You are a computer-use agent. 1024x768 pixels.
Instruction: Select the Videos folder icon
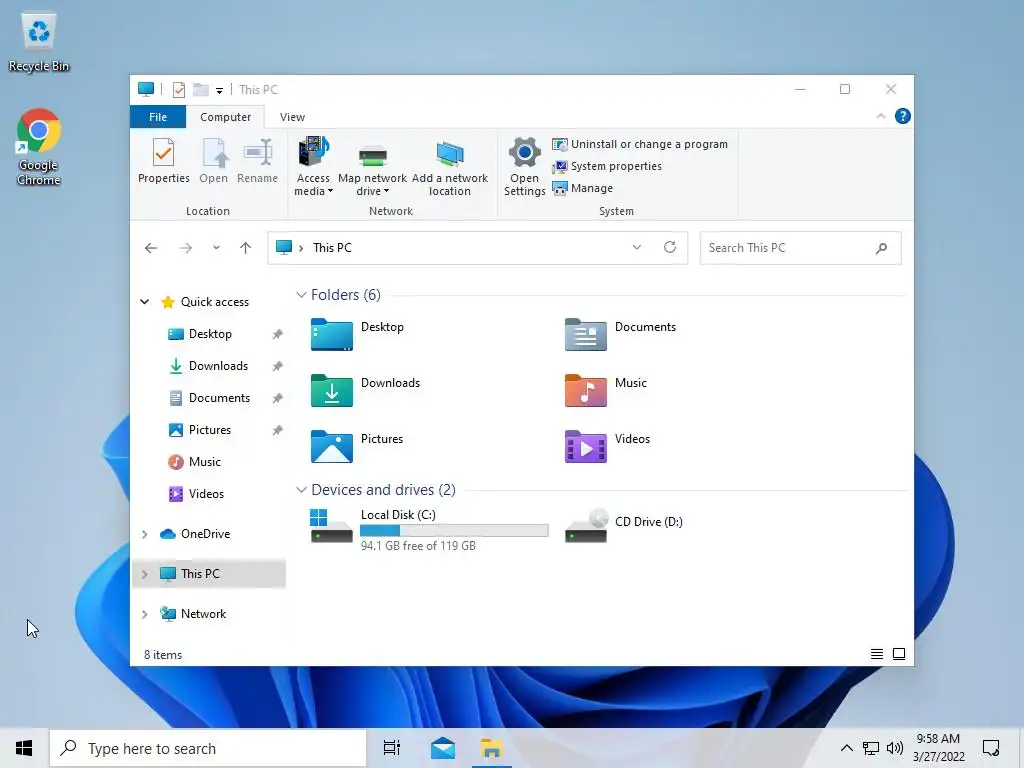pyautogui.click(x=586, y=447)
